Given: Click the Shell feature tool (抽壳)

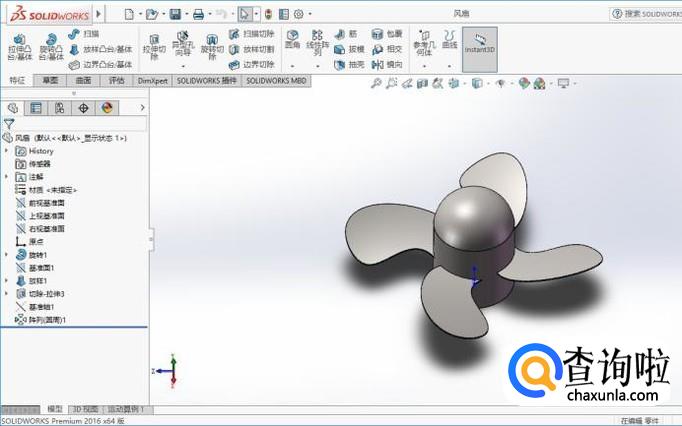Looking at the screenshot, I should [350, 64].
